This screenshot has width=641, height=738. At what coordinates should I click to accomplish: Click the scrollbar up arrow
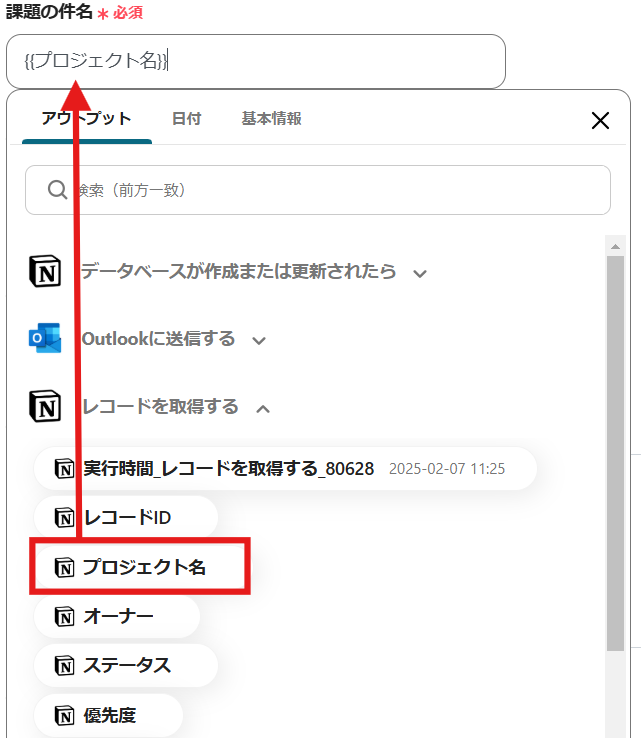click(615, 246)
